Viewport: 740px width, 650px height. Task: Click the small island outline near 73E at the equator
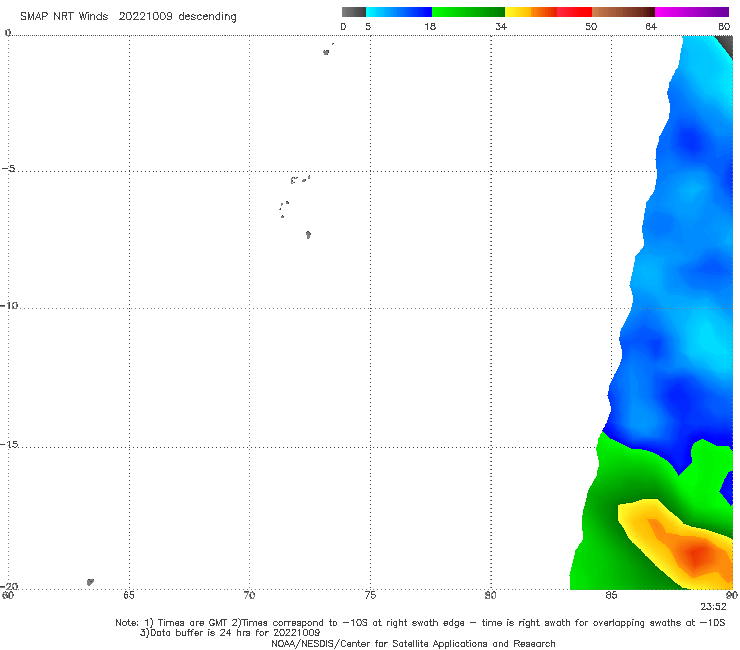point(326,52)
